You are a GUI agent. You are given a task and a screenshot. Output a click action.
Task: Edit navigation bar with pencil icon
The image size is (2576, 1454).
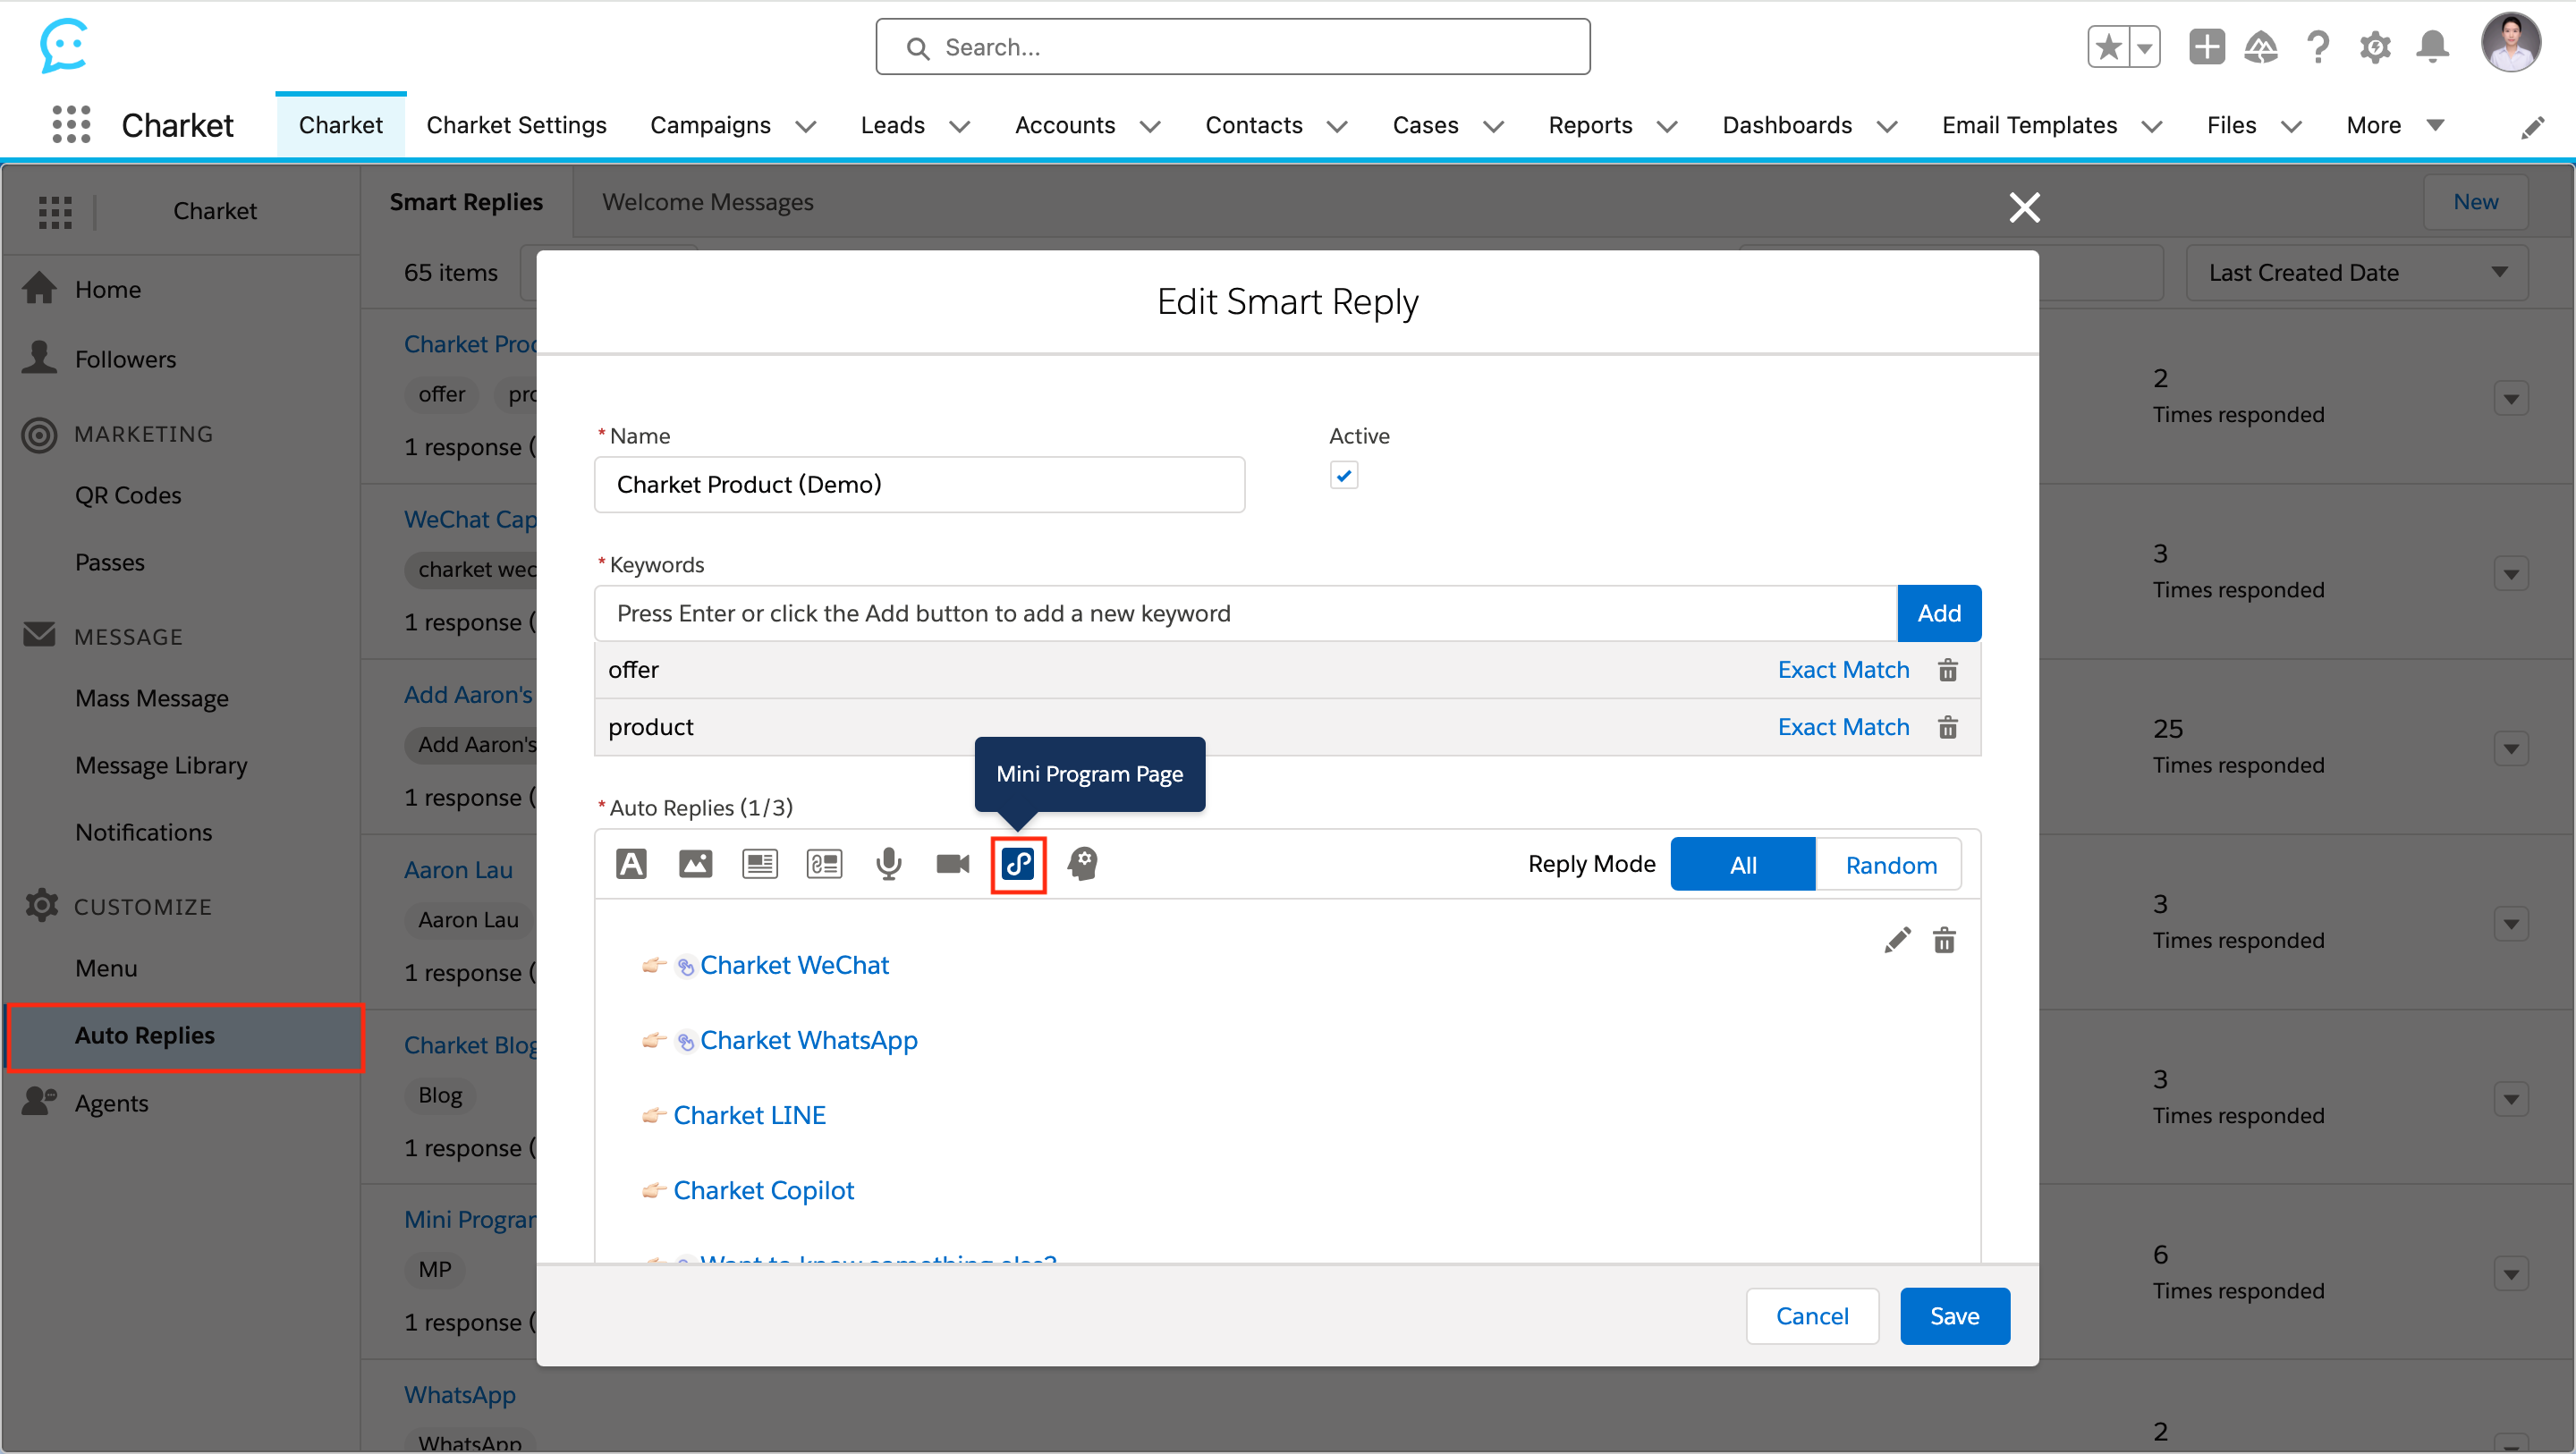2533,127
